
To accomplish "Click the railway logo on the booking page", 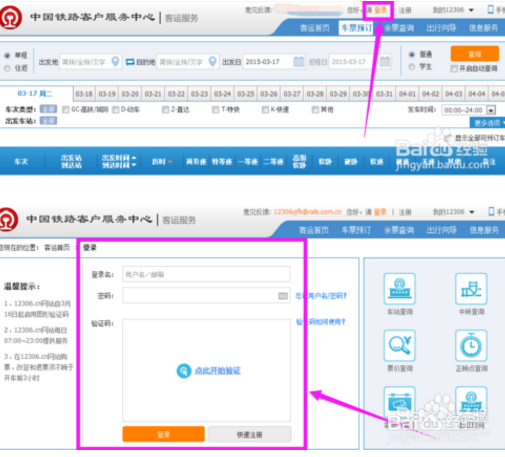I will click(x=10, y=18).
